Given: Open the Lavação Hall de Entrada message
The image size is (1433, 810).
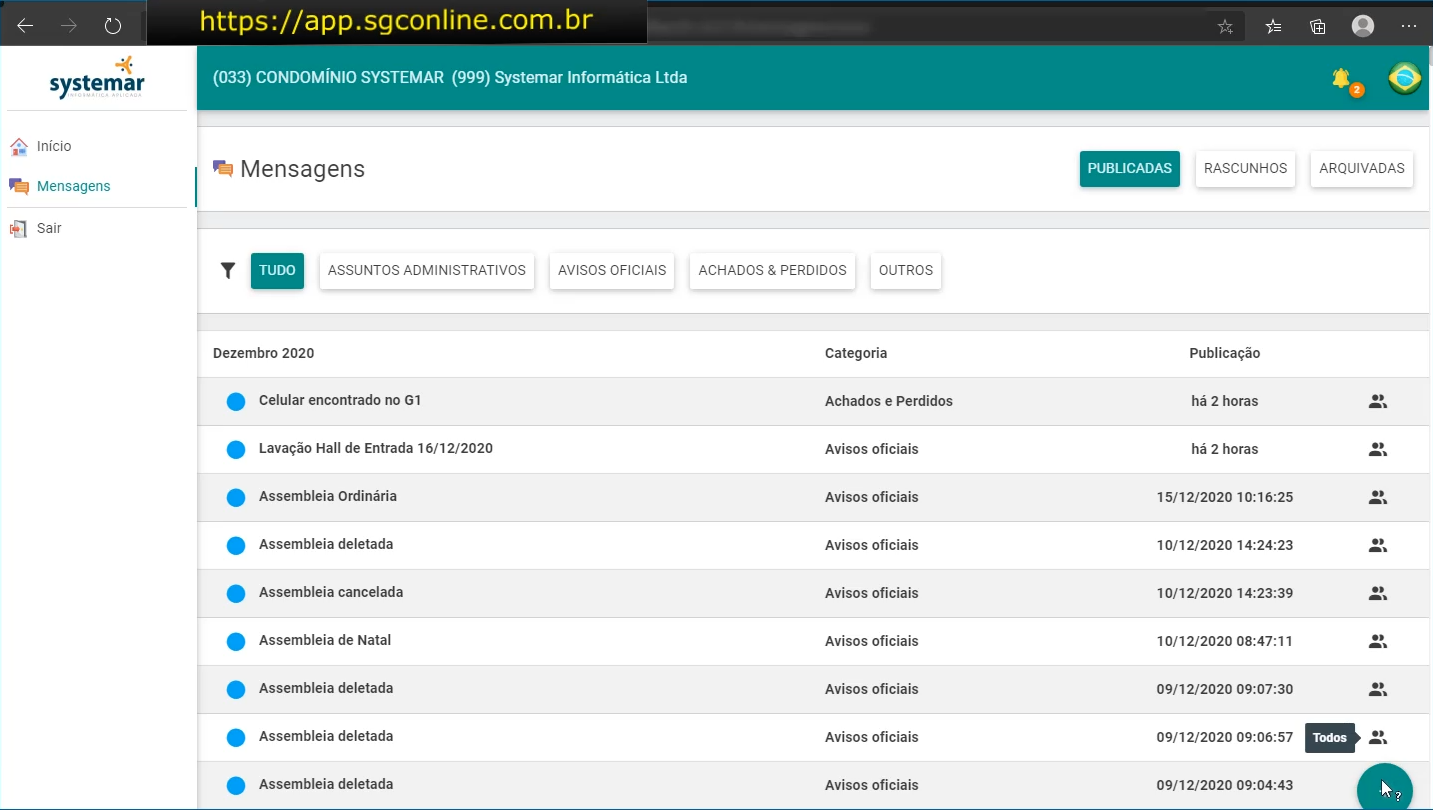Looking at the screenshot, I should pyautogui.click(x=376, y=449).
